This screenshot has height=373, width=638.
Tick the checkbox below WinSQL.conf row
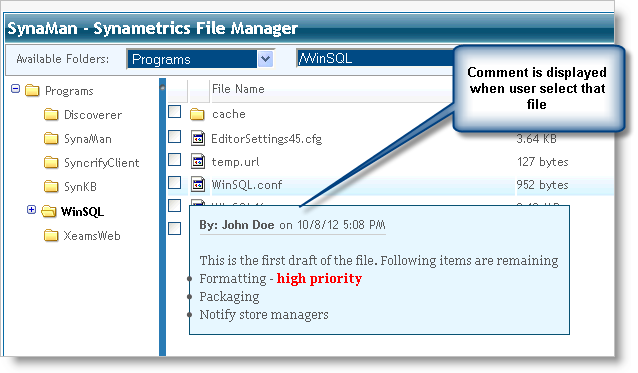coord(175,205)
